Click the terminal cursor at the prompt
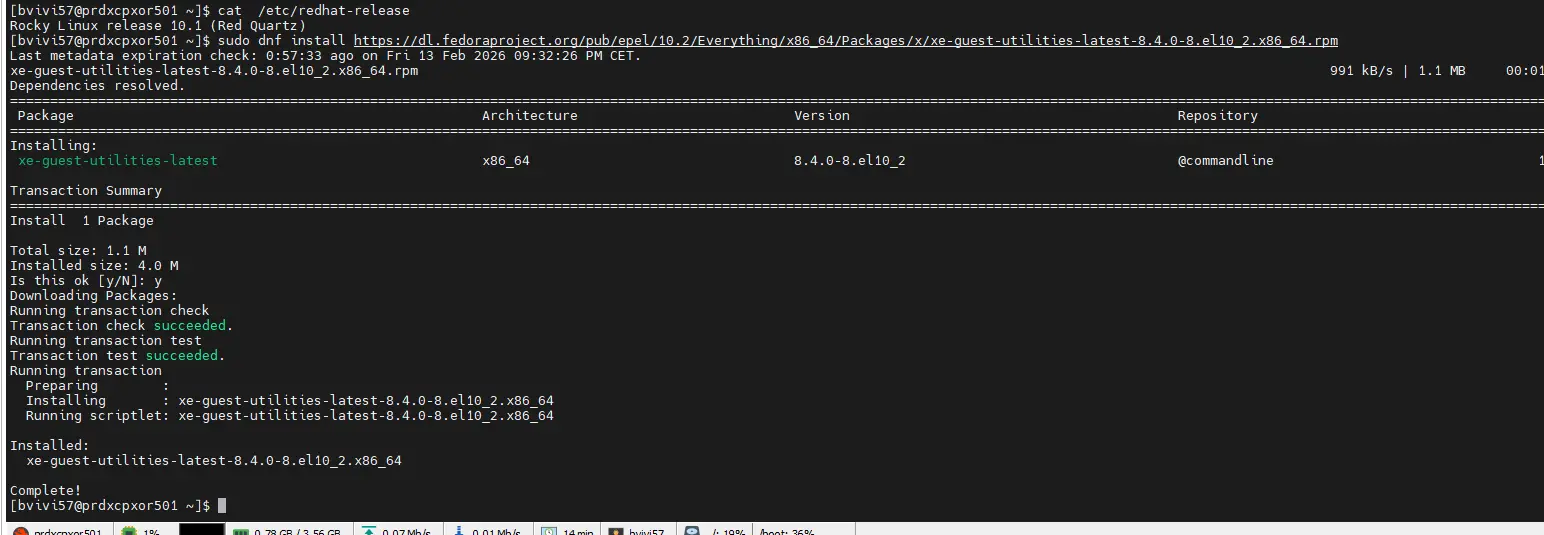 click(x=222, y=506)
